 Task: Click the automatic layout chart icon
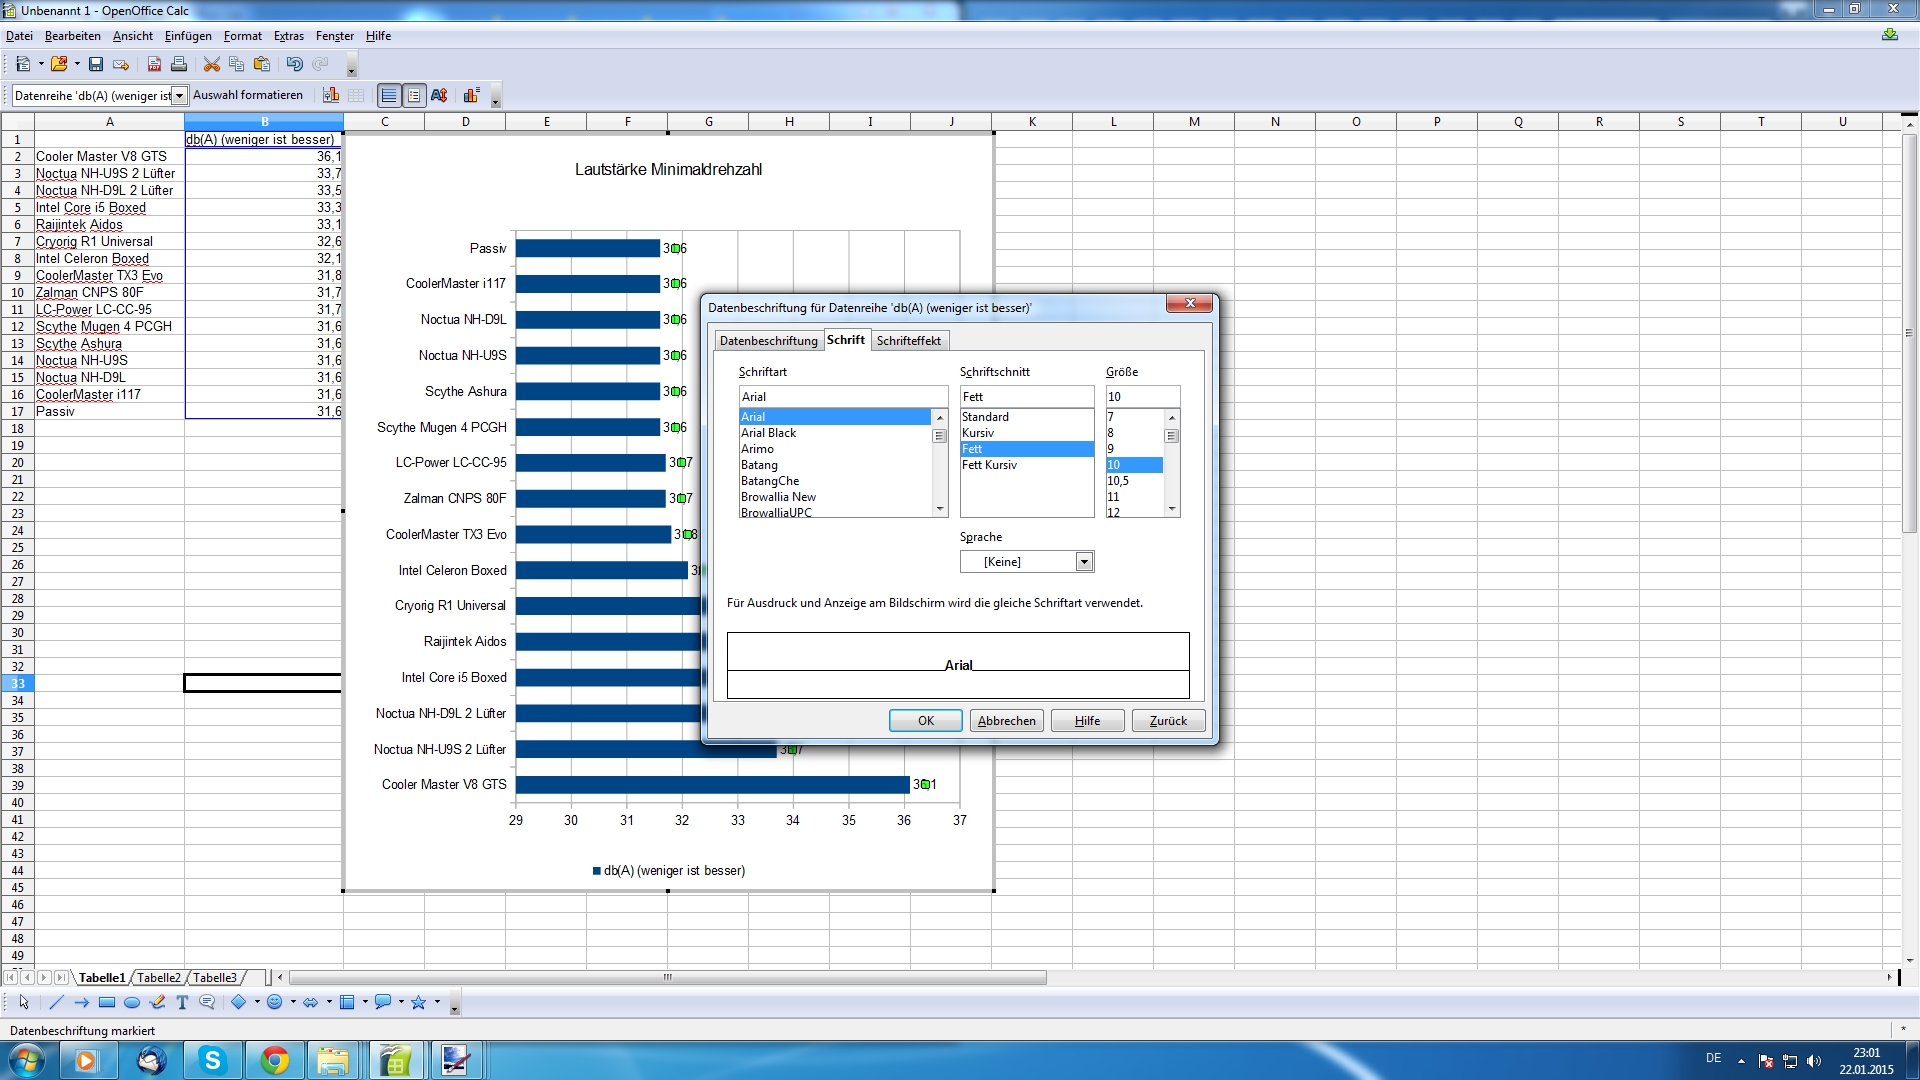coord(471,95)
